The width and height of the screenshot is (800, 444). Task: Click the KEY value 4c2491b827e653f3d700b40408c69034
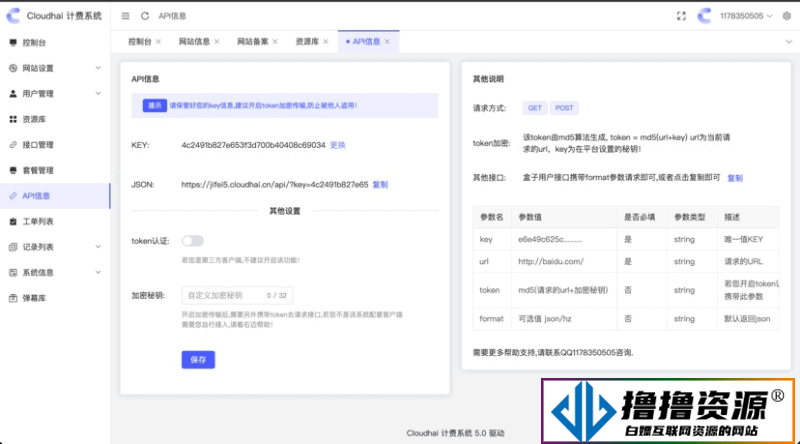253,145
